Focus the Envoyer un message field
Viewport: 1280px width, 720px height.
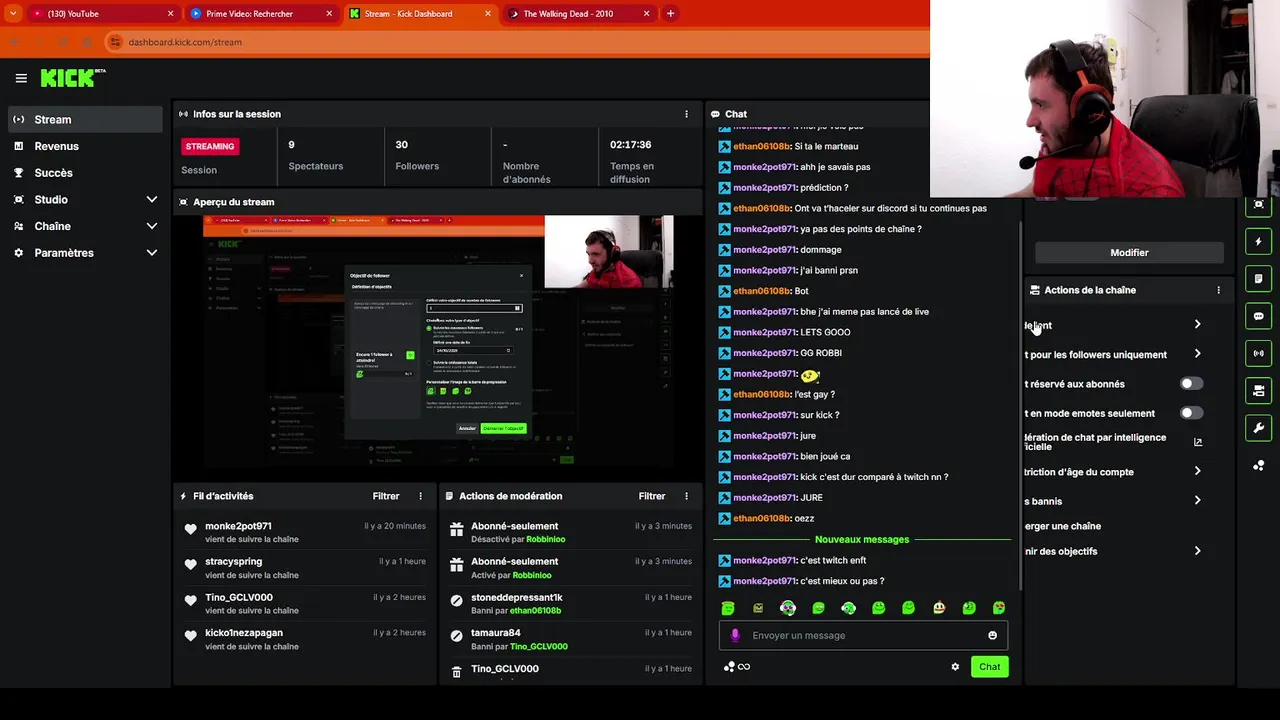(863, 635)
